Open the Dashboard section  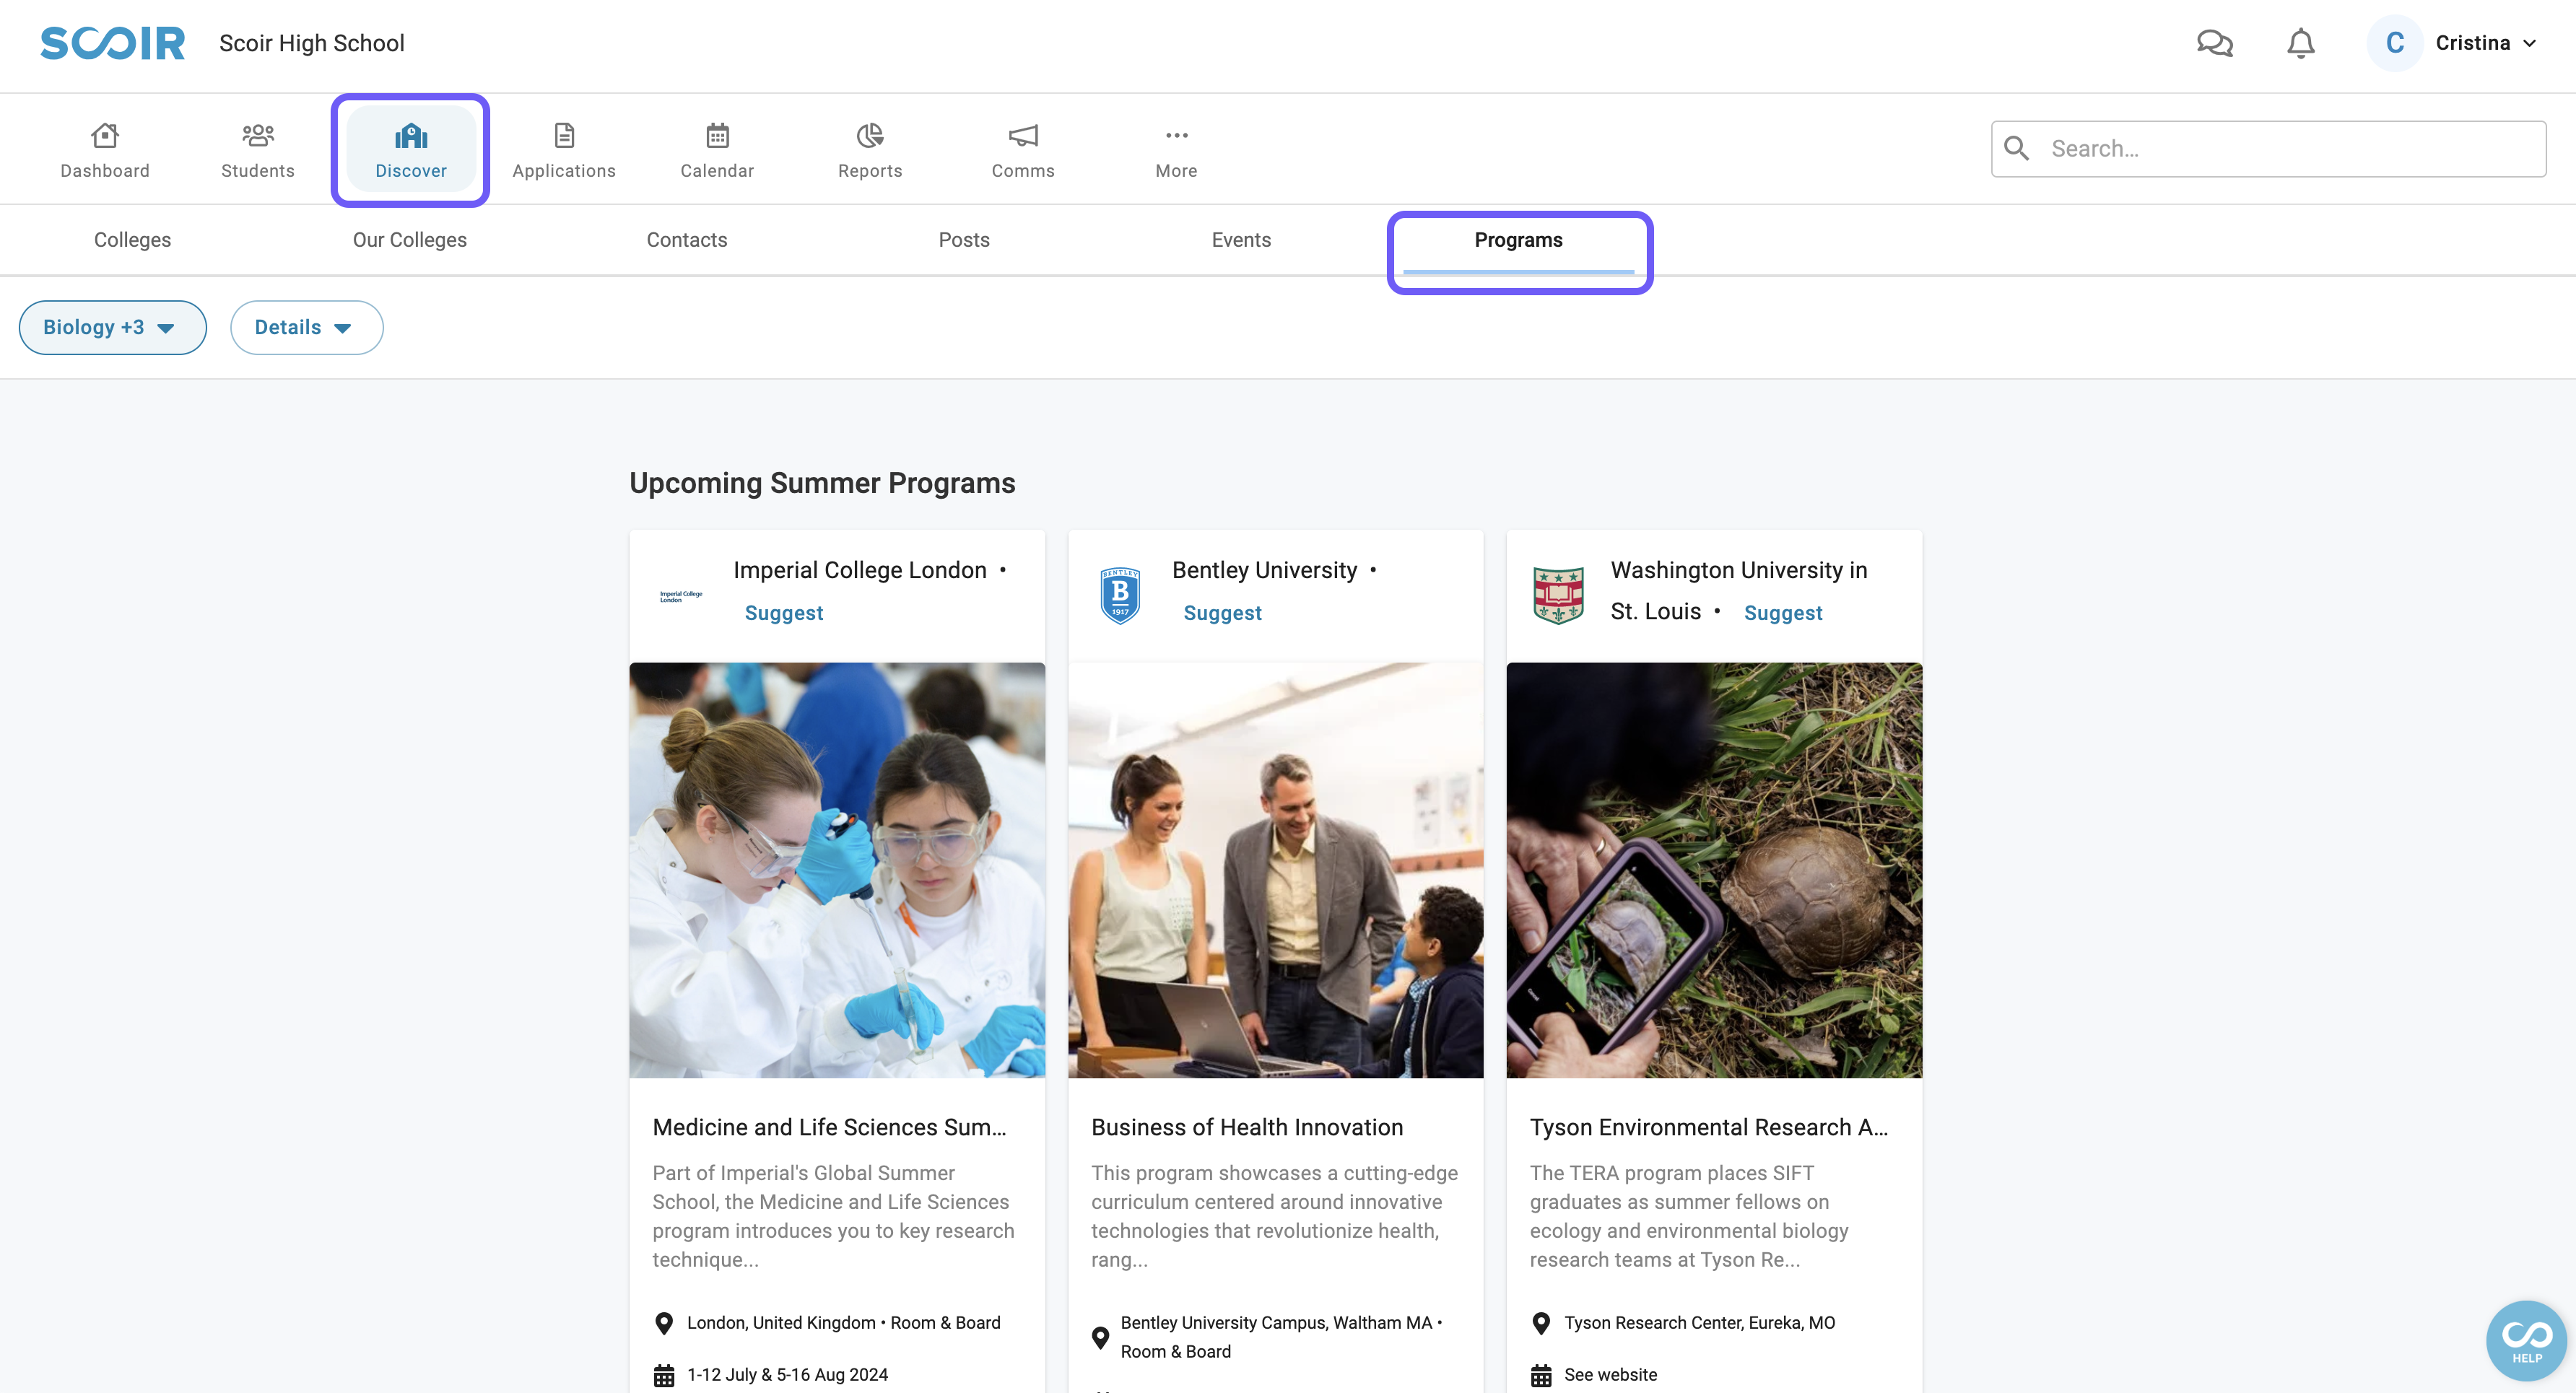coord(105,150)
